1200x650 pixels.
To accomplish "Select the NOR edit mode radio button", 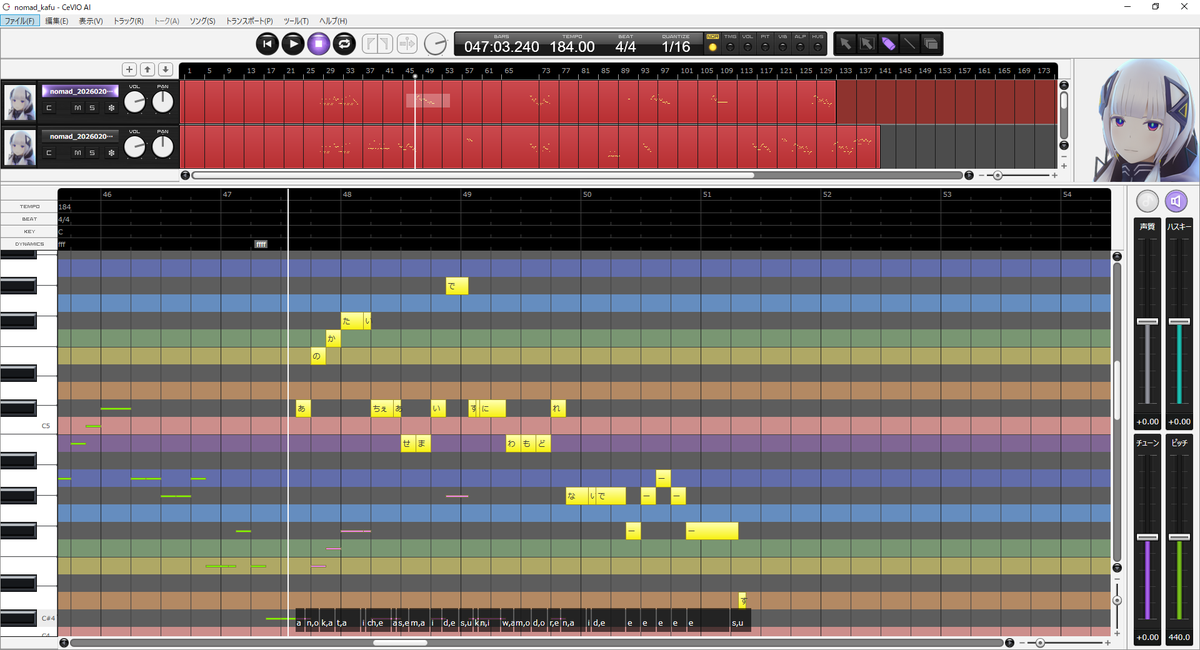I will click(x=712, y=47).
